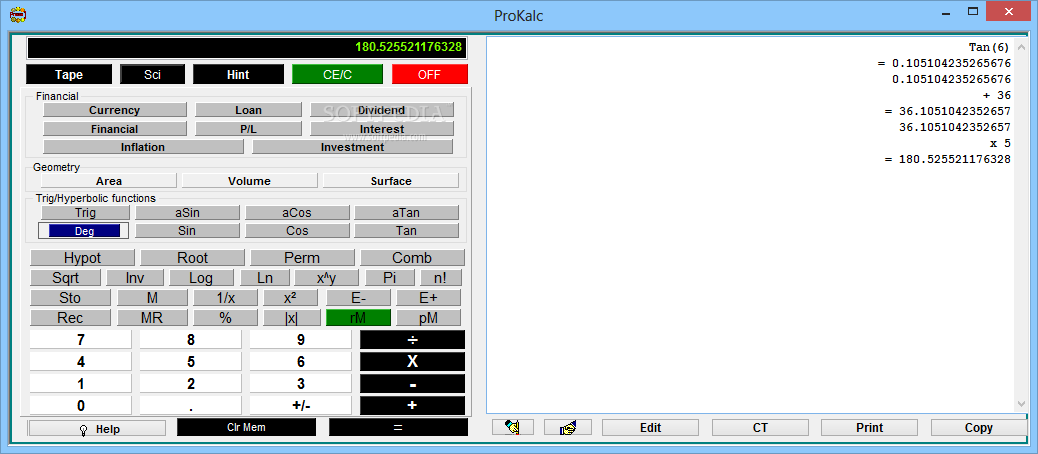Click the ÷ divide key
1038x454 pixels.
pyautogui.click(x=412, y=340)
